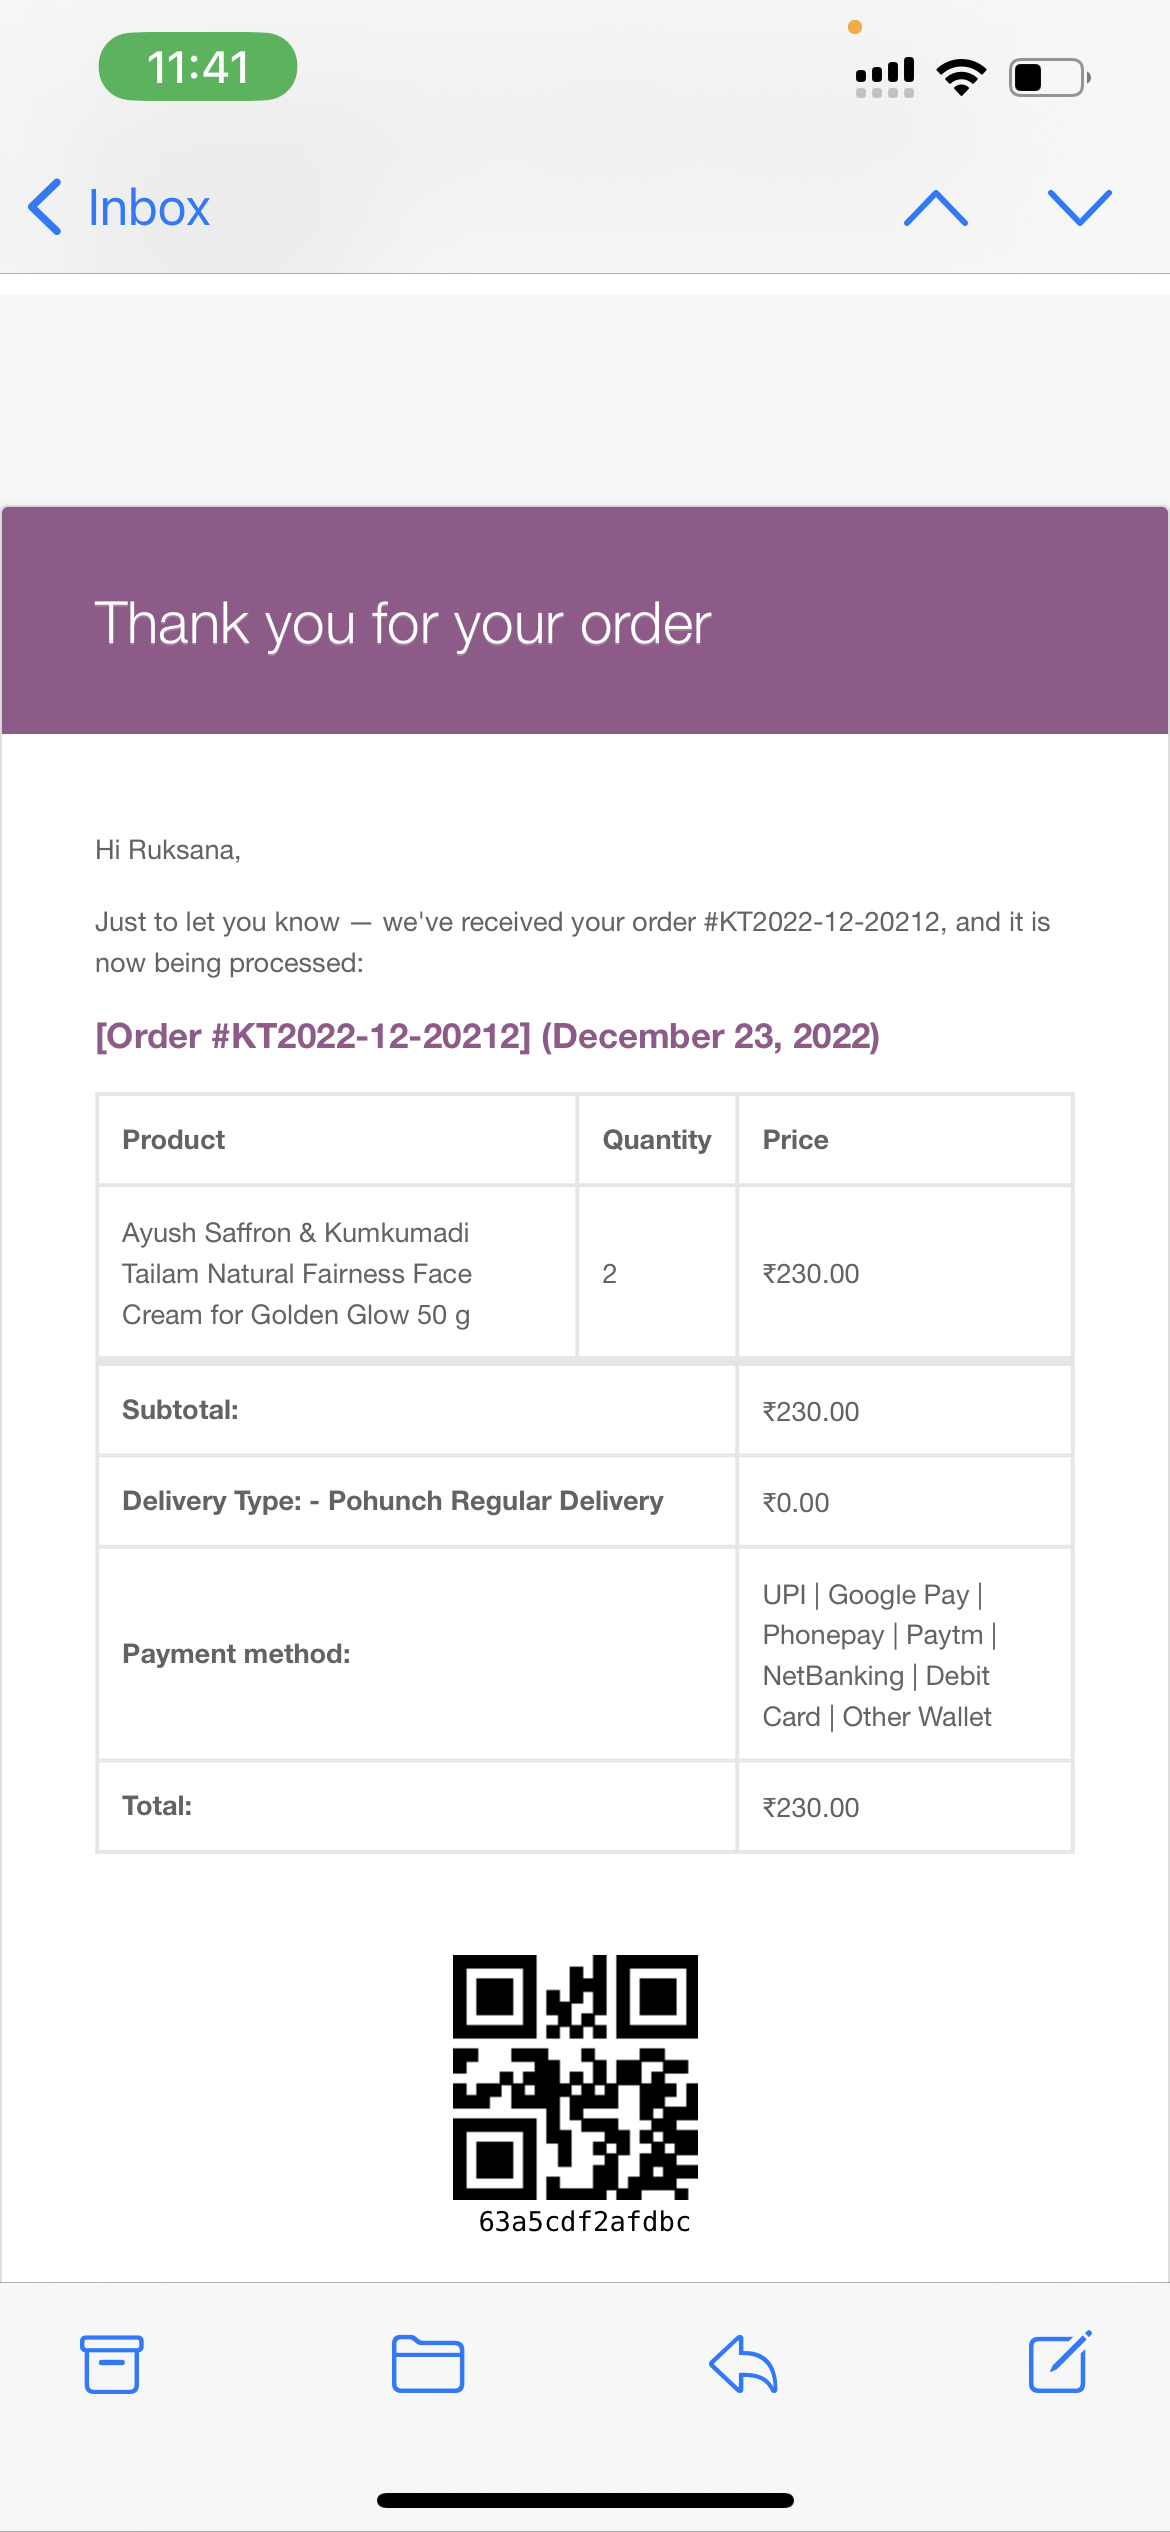Return to the Inbox mailbox
The width and height of the screenshot is (1170, 2532).
click(x=148, y=208)
